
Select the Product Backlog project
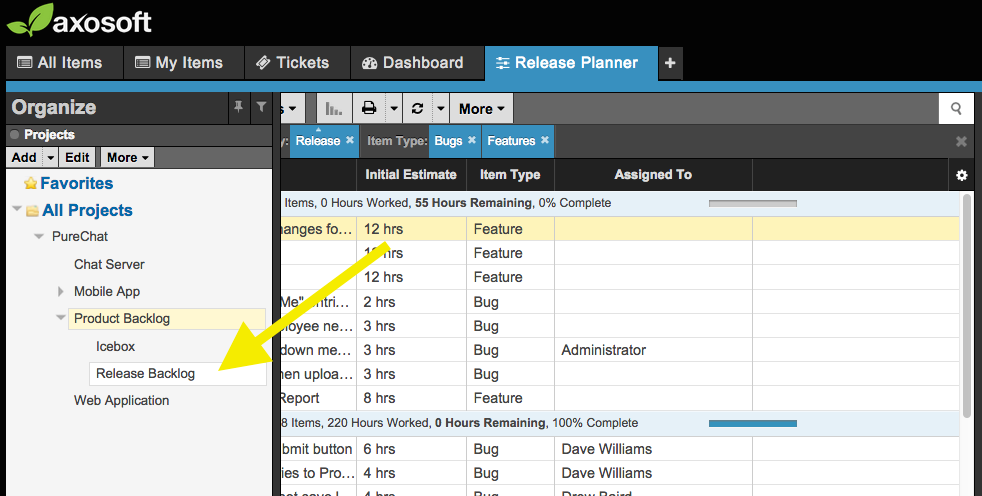click(167, 318)
